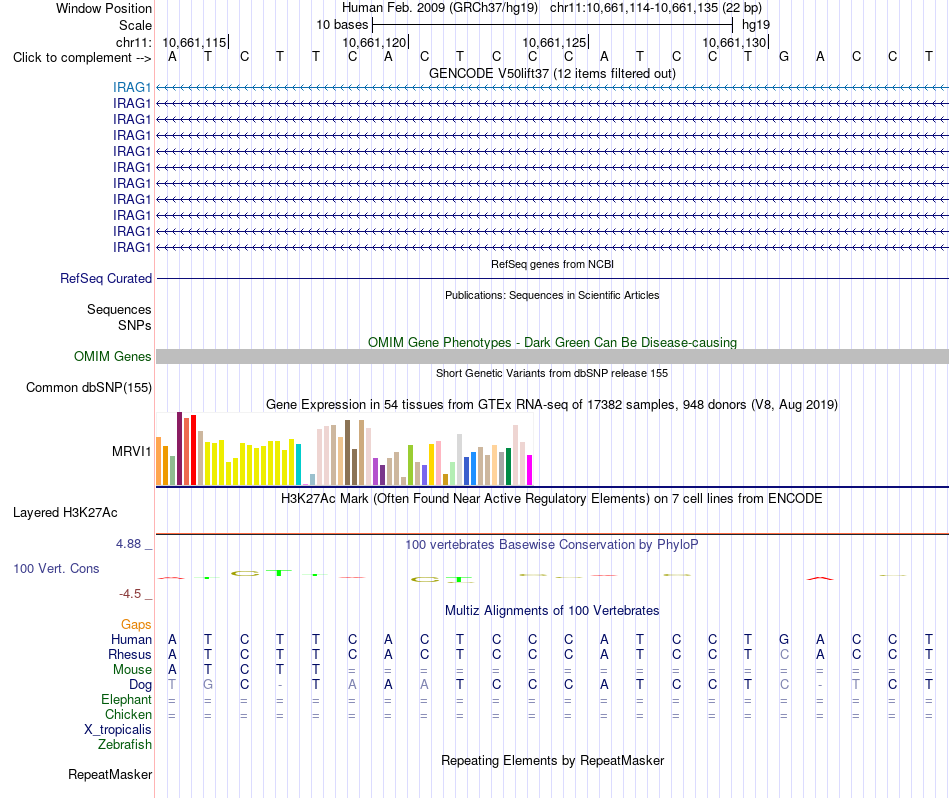This screenshot has width=950, height=798.
Task: Click the cyan bar in GTEx expression chart
Action: (298, 465)
